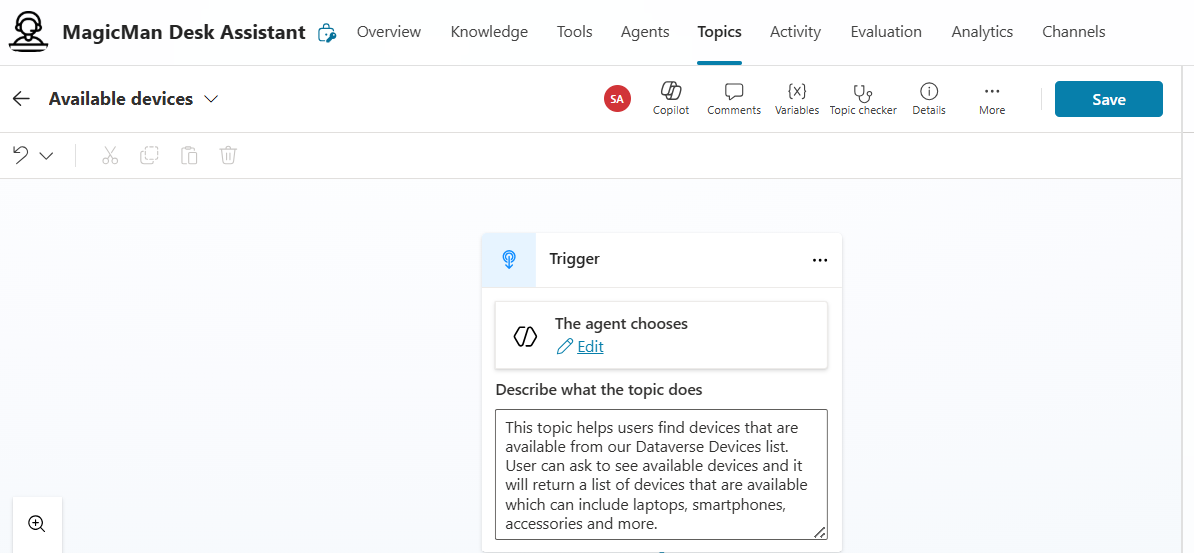Screen dimensions: 1194x553
Task: Click the description box resize handle
Action: (x=819, y=532)
